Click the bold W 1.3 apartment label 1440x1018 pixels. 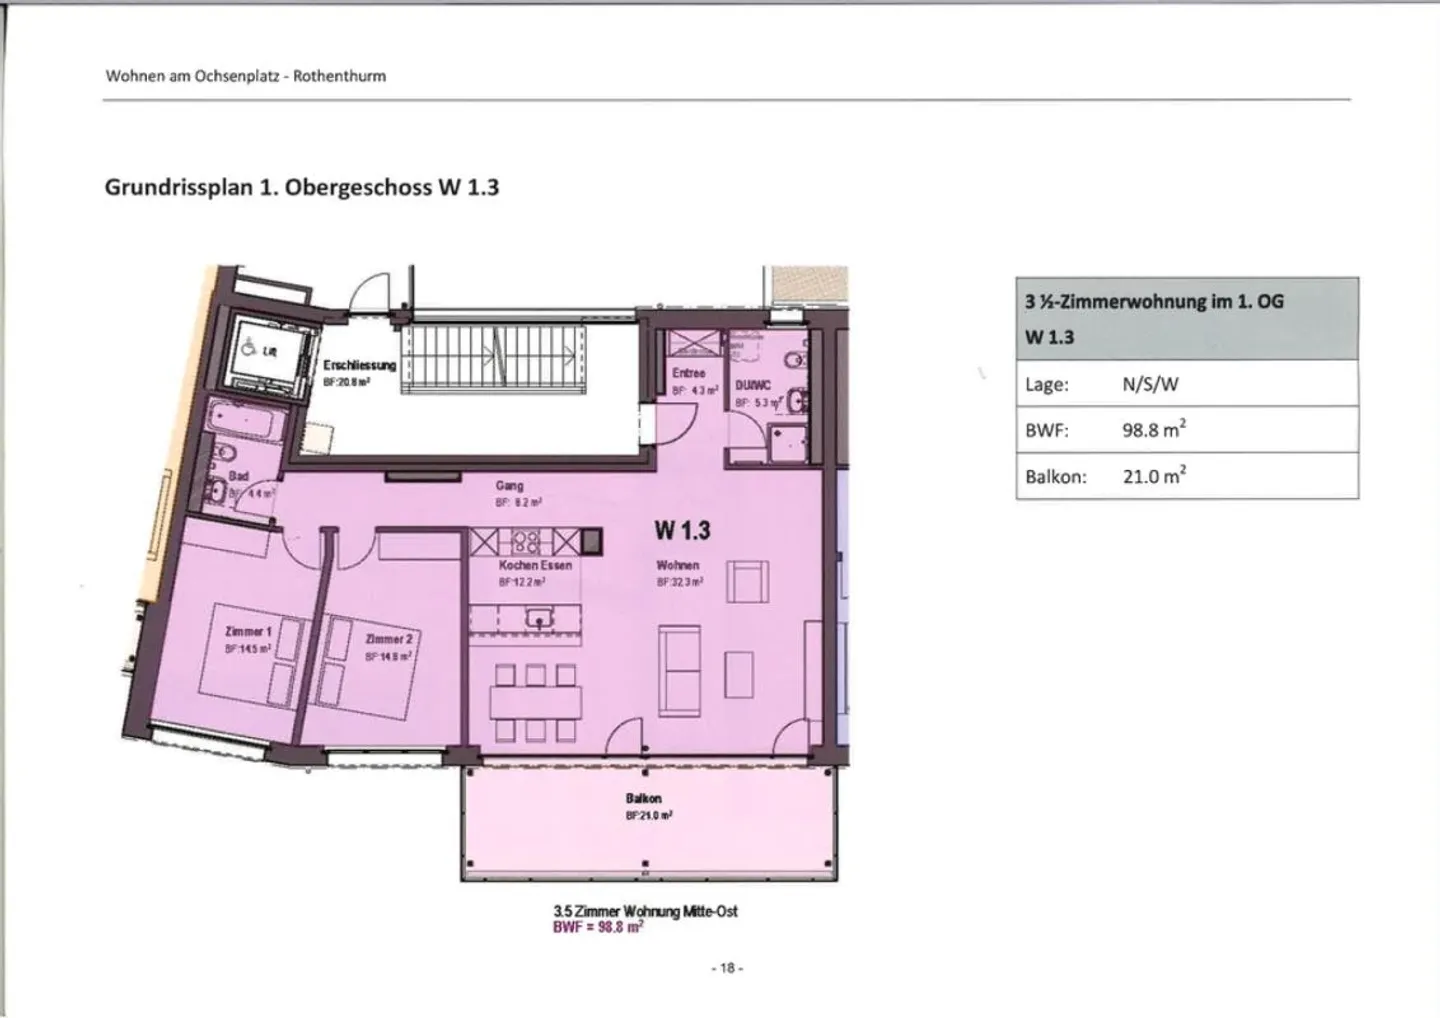click(682, 529)
